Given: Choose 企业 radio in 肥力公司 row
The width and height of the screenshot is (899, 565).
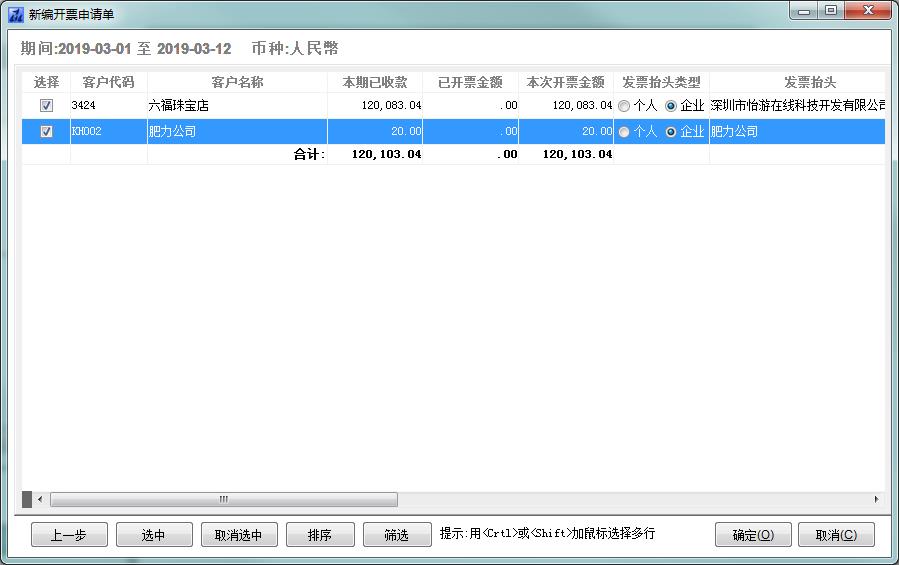Looking at the screenshot, I should pyautogui.click(x=671, y=132).
